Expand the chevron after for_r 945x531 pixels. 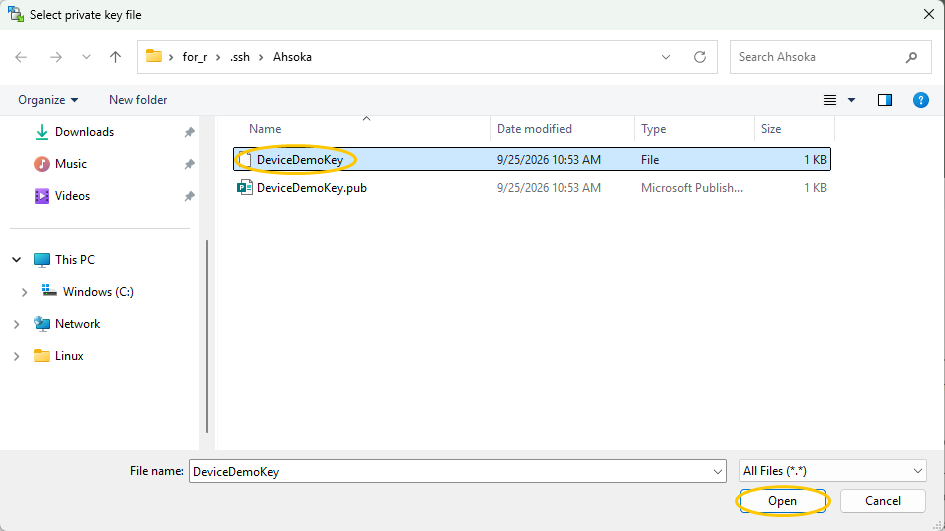pos(218,57)
